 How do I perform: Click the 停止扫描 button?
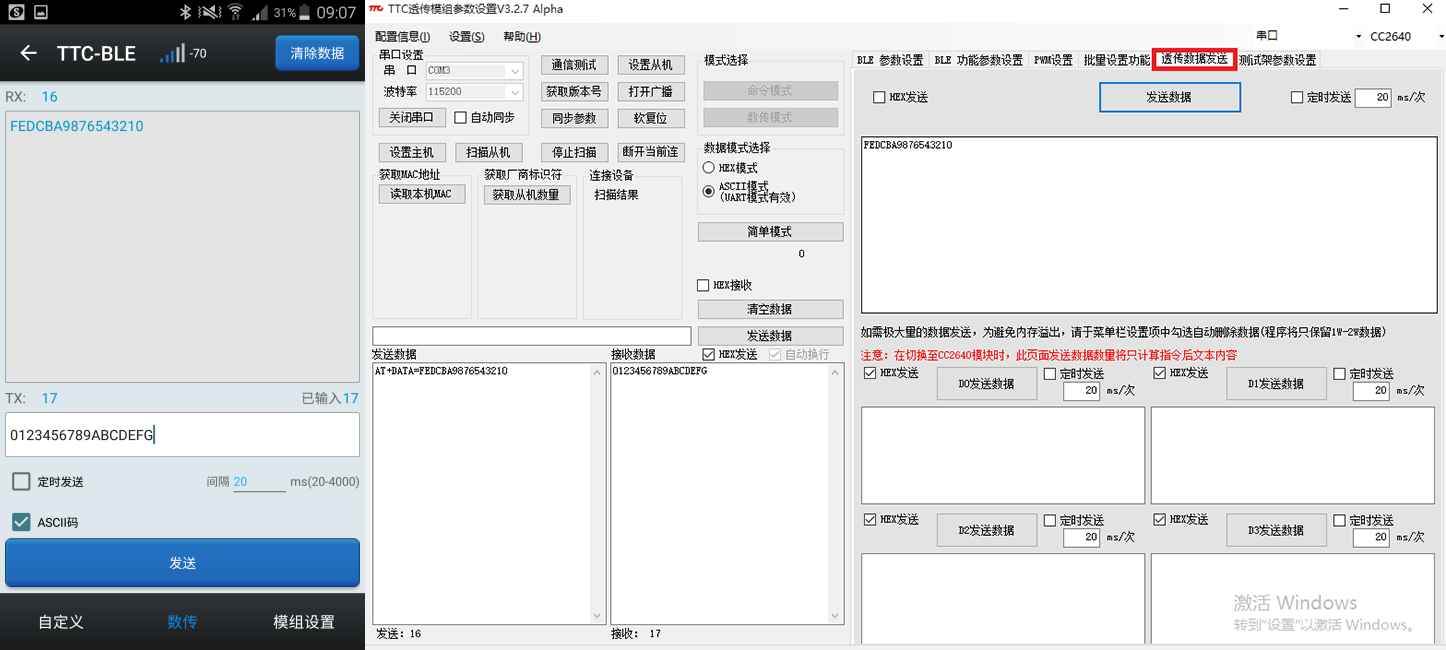[574, 152]
